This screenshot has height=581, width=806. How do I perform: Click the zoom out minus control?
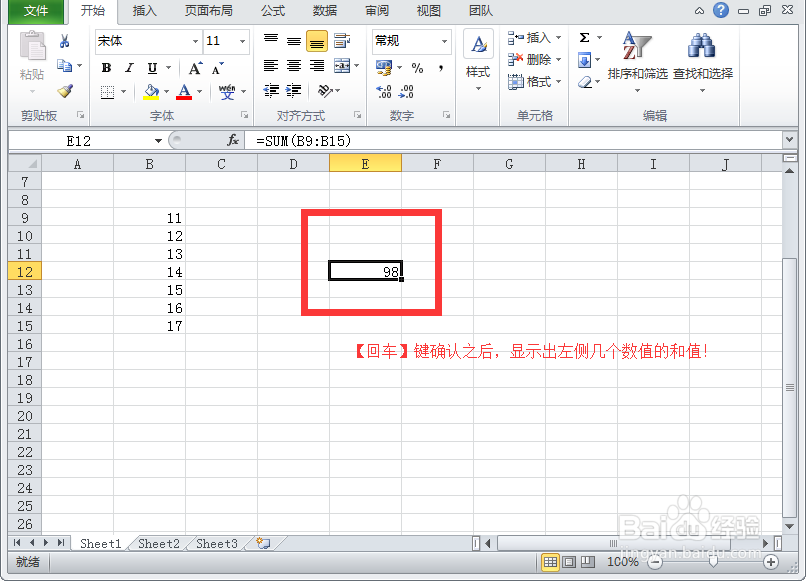(656, 562)
